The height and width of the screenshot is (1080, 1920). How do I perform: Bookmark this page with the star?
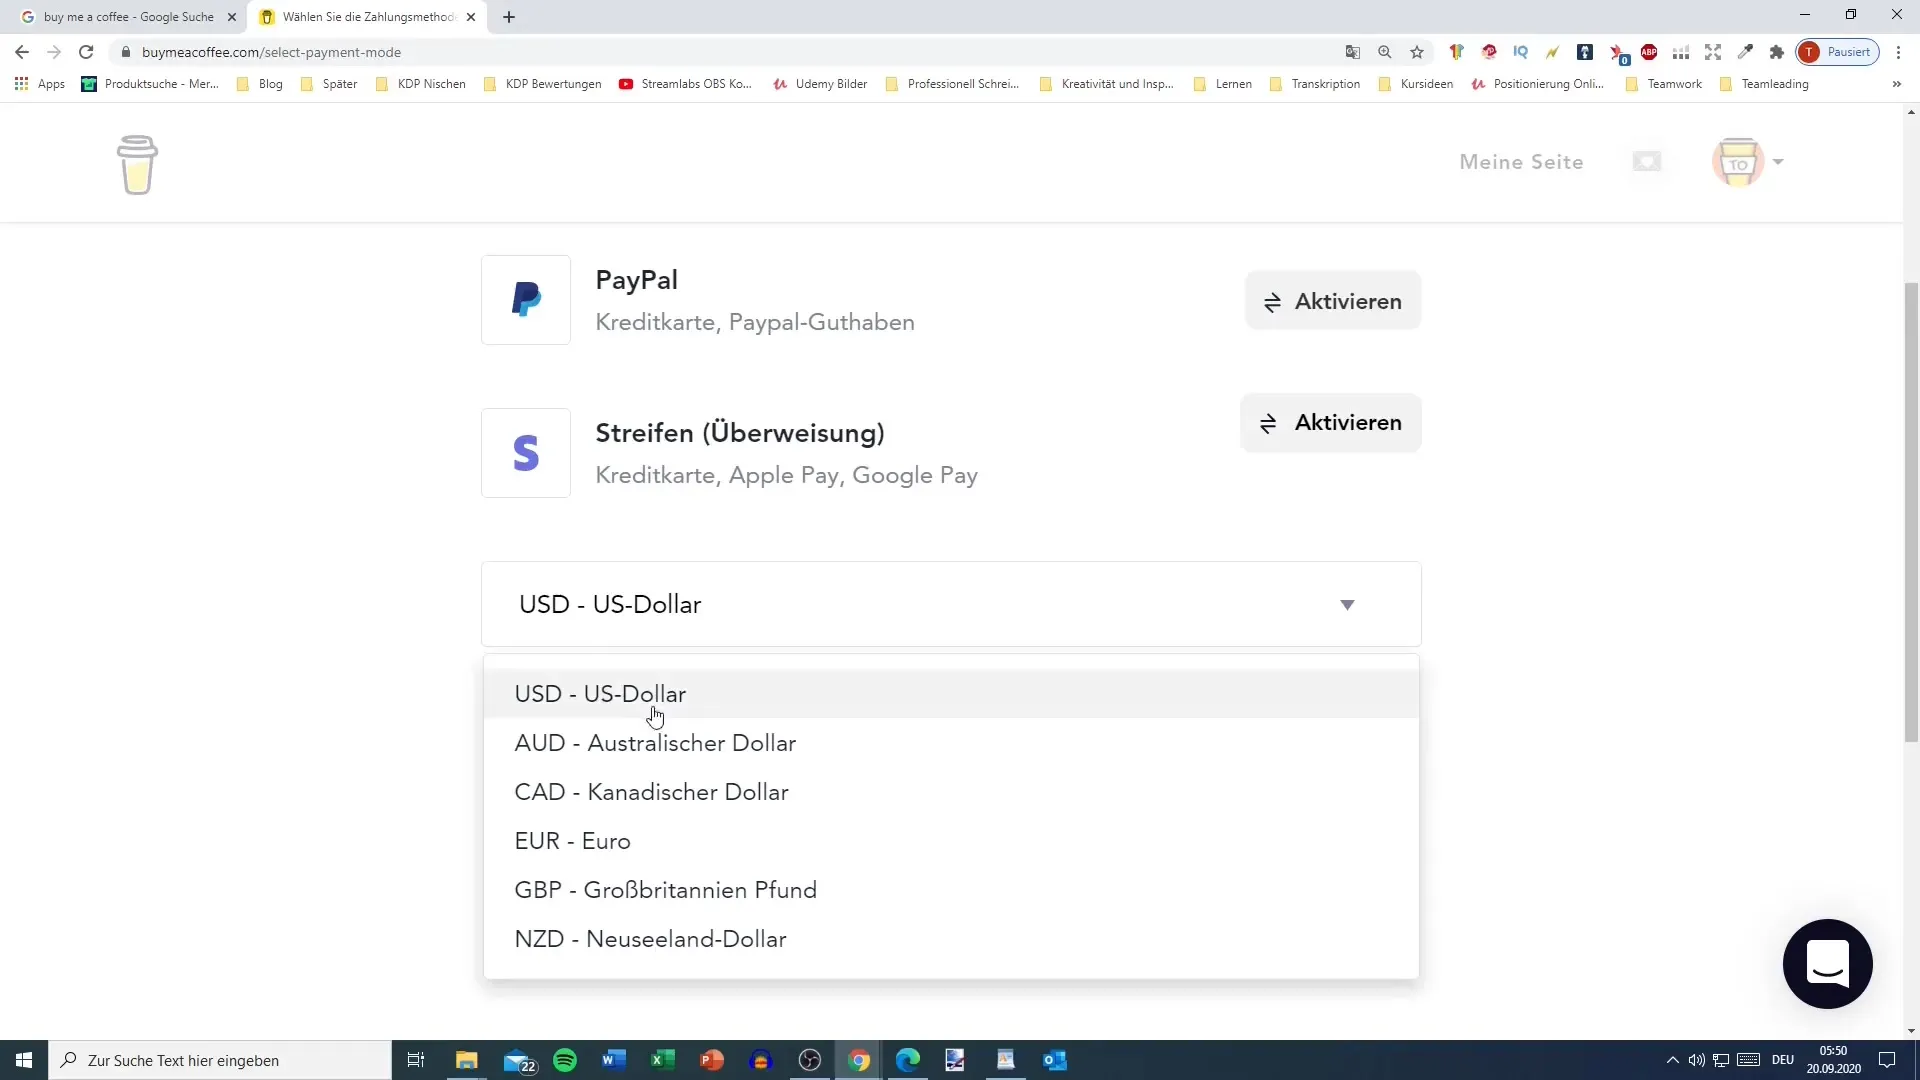click(x=1417, y=52)
